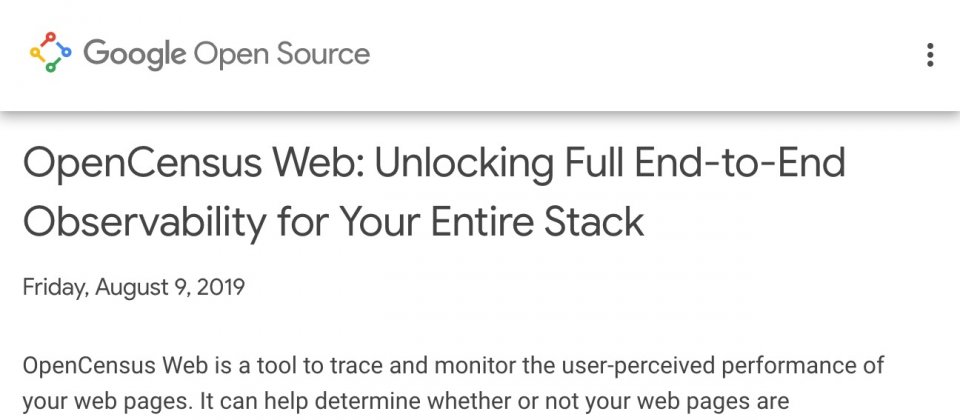Click the words Entire Stack in the title
The width and height of the screenshot is (960, 420).
tap(538, 221)
